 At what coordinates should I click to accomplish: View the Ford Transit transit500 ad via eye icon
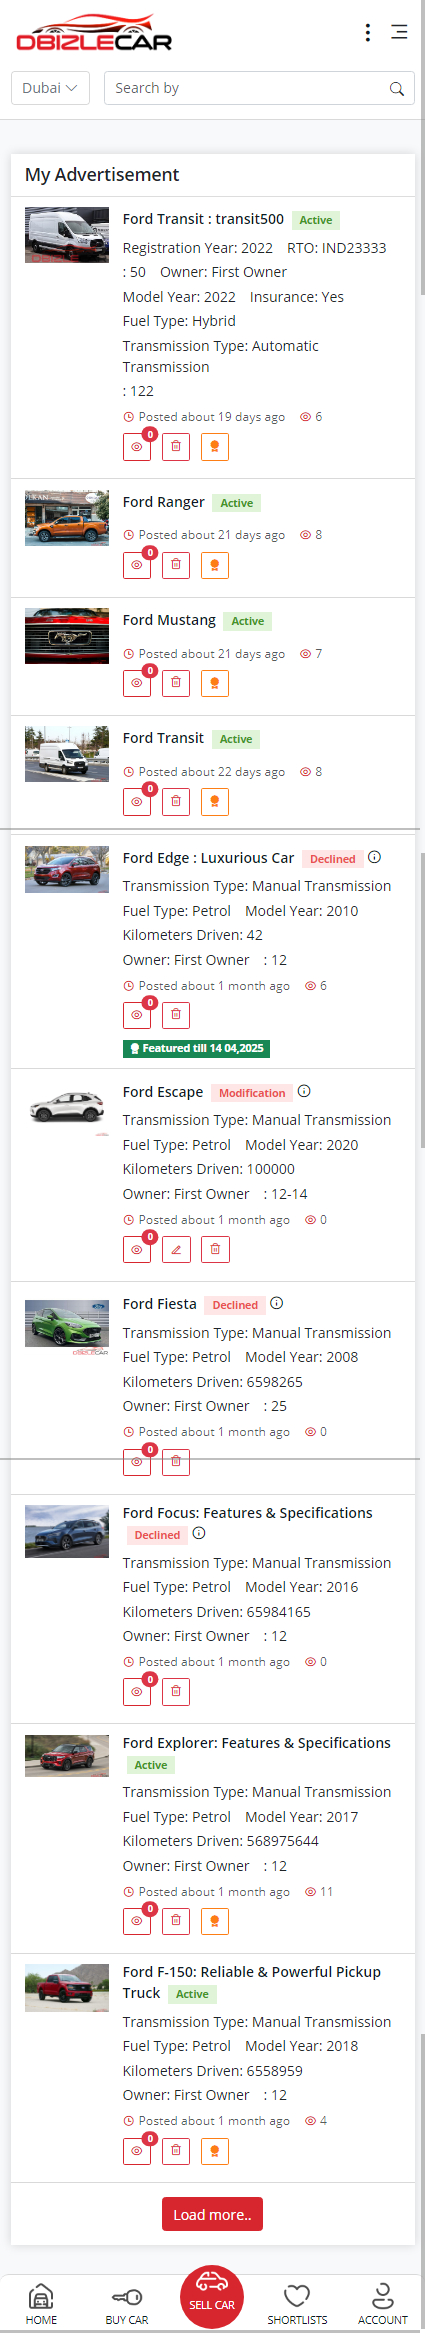click(x=137, y=447)
